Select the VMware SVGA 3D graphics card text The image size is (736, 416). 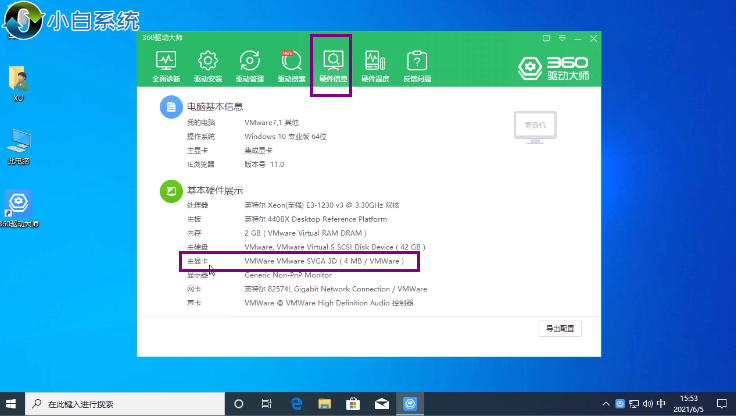click(324, 261)
